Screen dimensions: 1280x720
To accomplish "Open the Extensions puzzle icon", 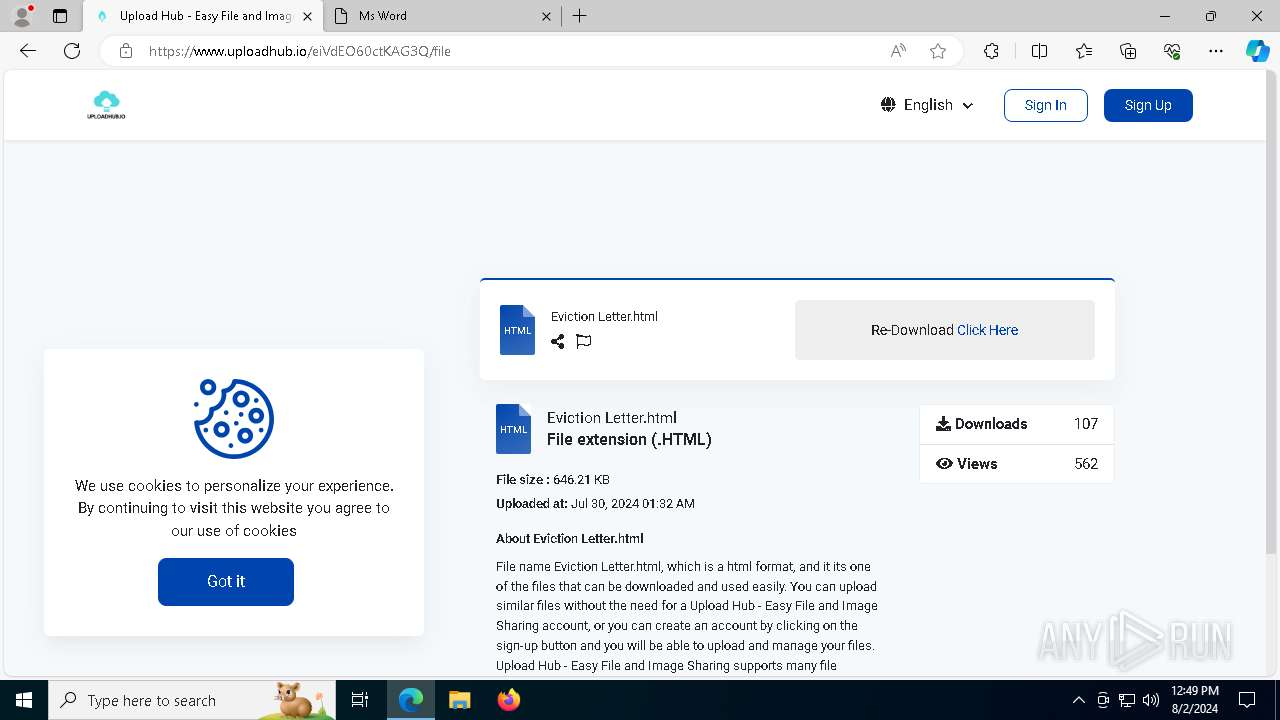I will tap(991, 51).
